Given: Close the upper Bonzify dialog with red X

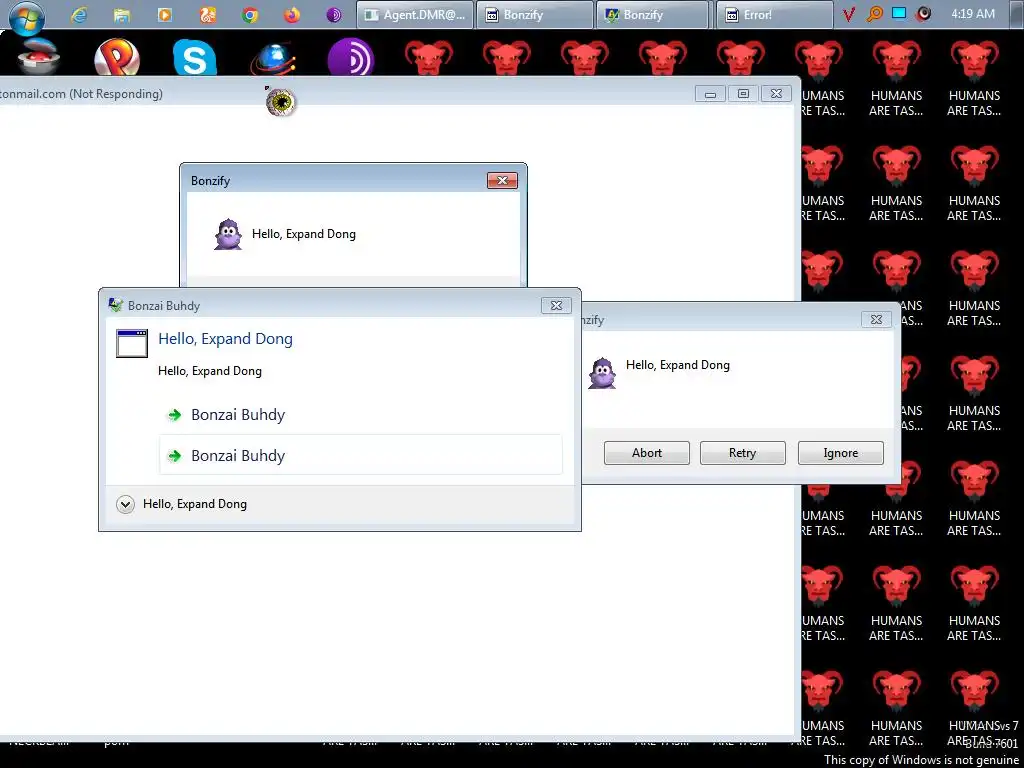Looking at the screenshot, I should pyautogui.click(x=502, y=181).
